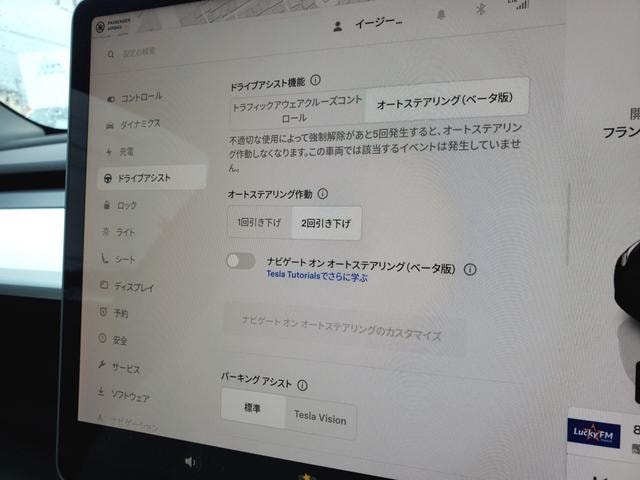The height and width of the screenshot is (480, 640).
Task: Open Tesla Tutorialsでさらに学ぶ link
Action: [317, 276]
